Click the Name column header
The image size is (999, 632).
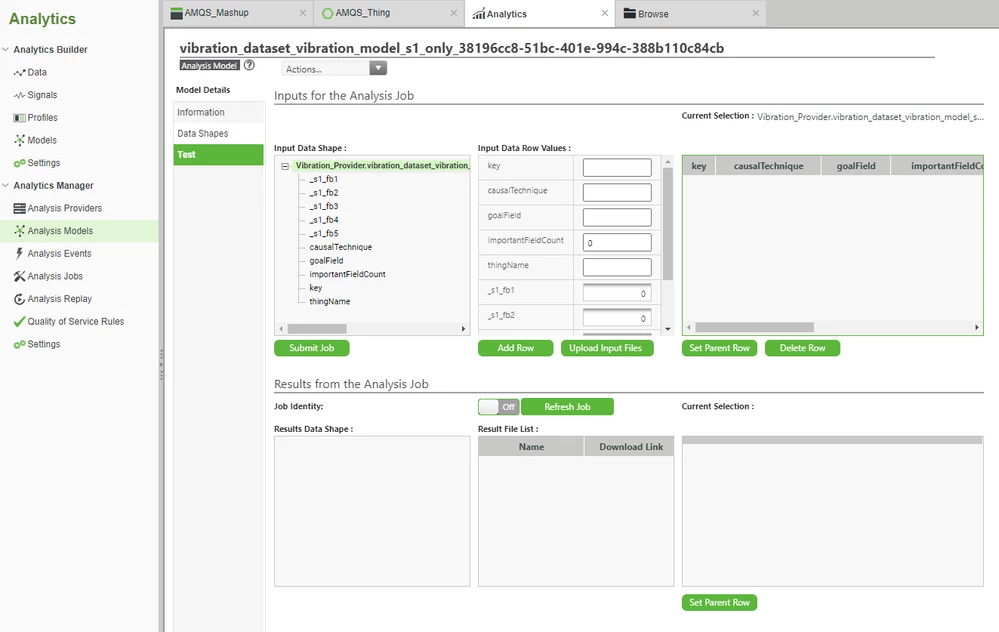[x=531, y=447]
